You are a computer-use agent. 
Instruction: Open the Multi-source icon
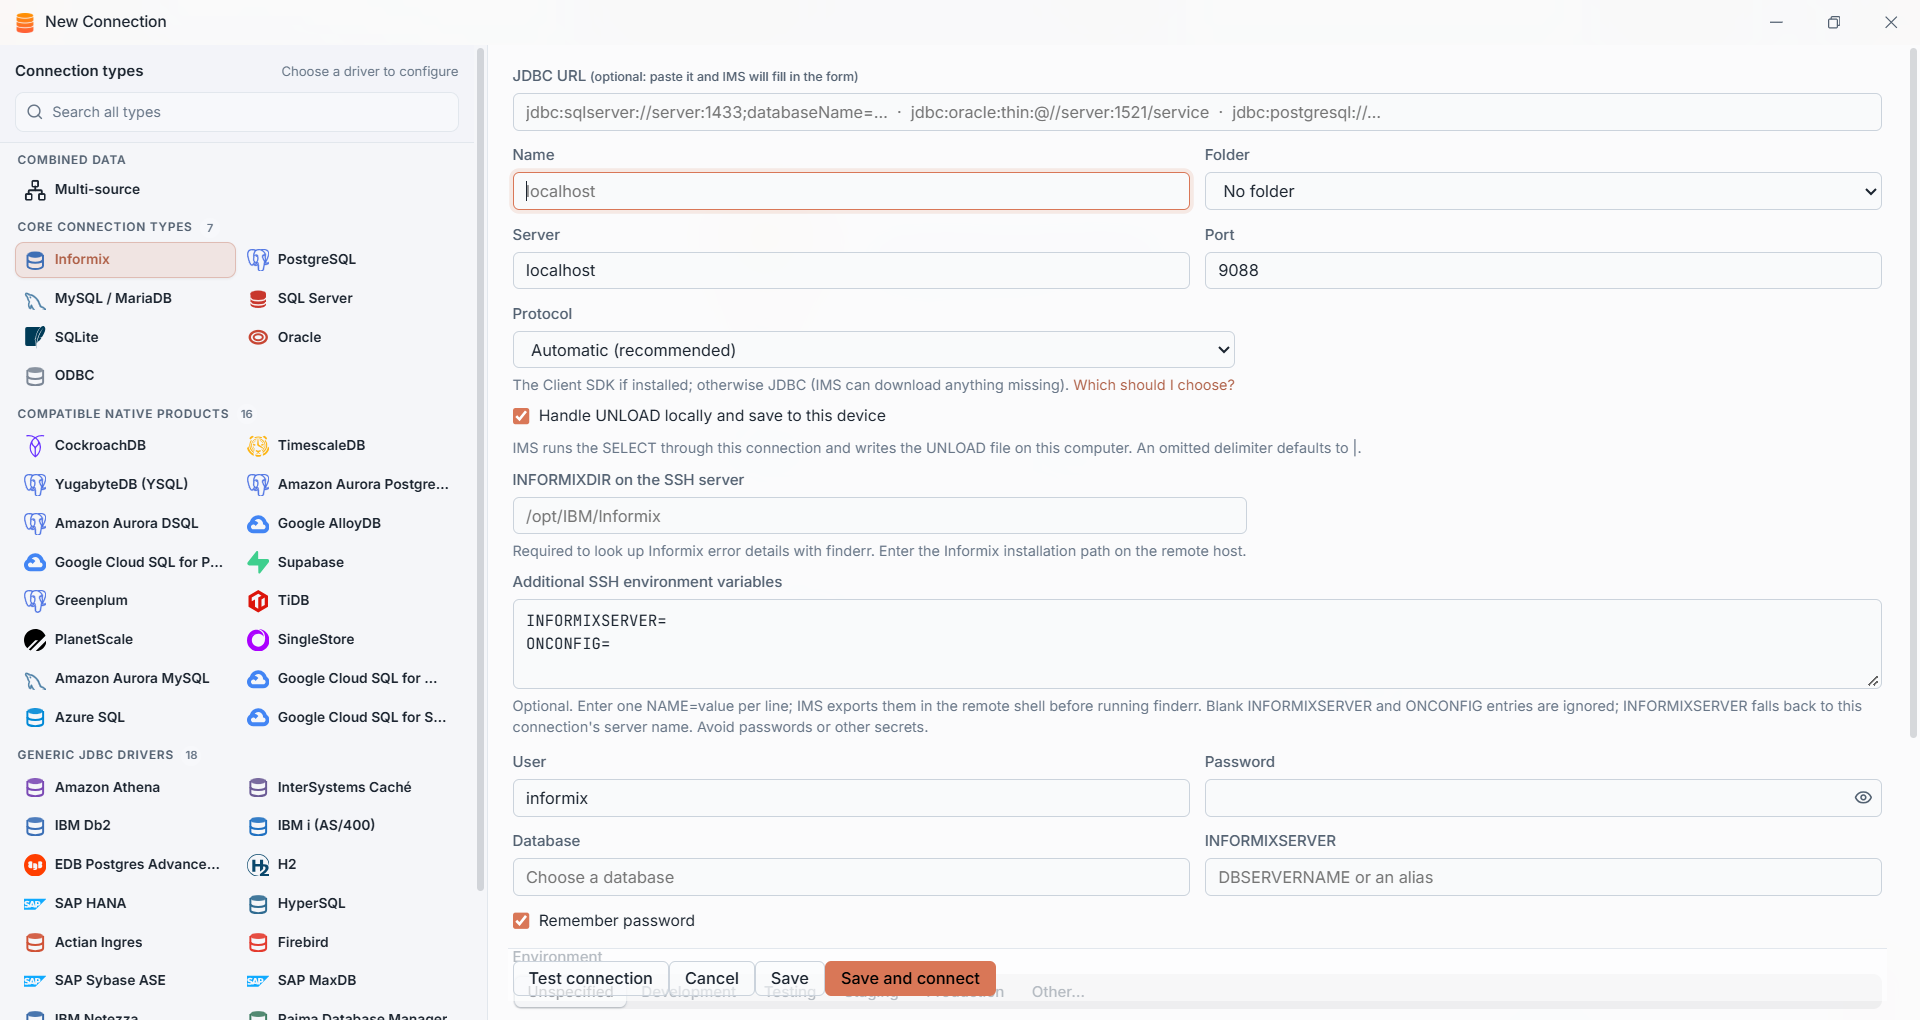click(35, 190)
